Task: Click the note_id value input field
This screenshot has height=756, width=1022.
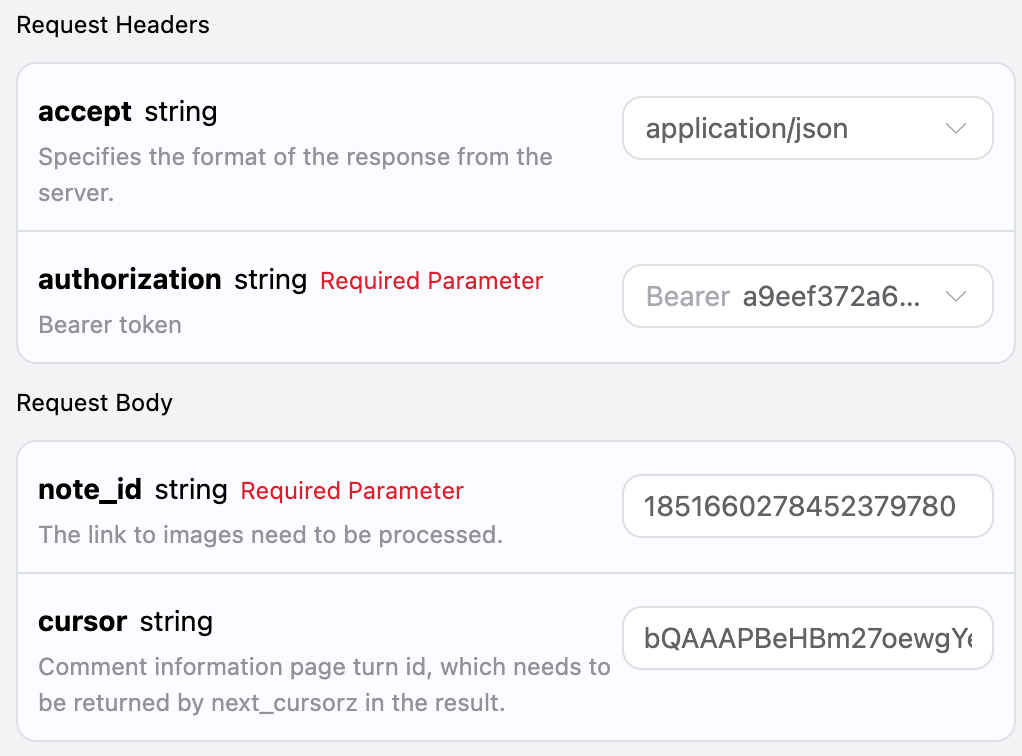Action: pos(806,506)
